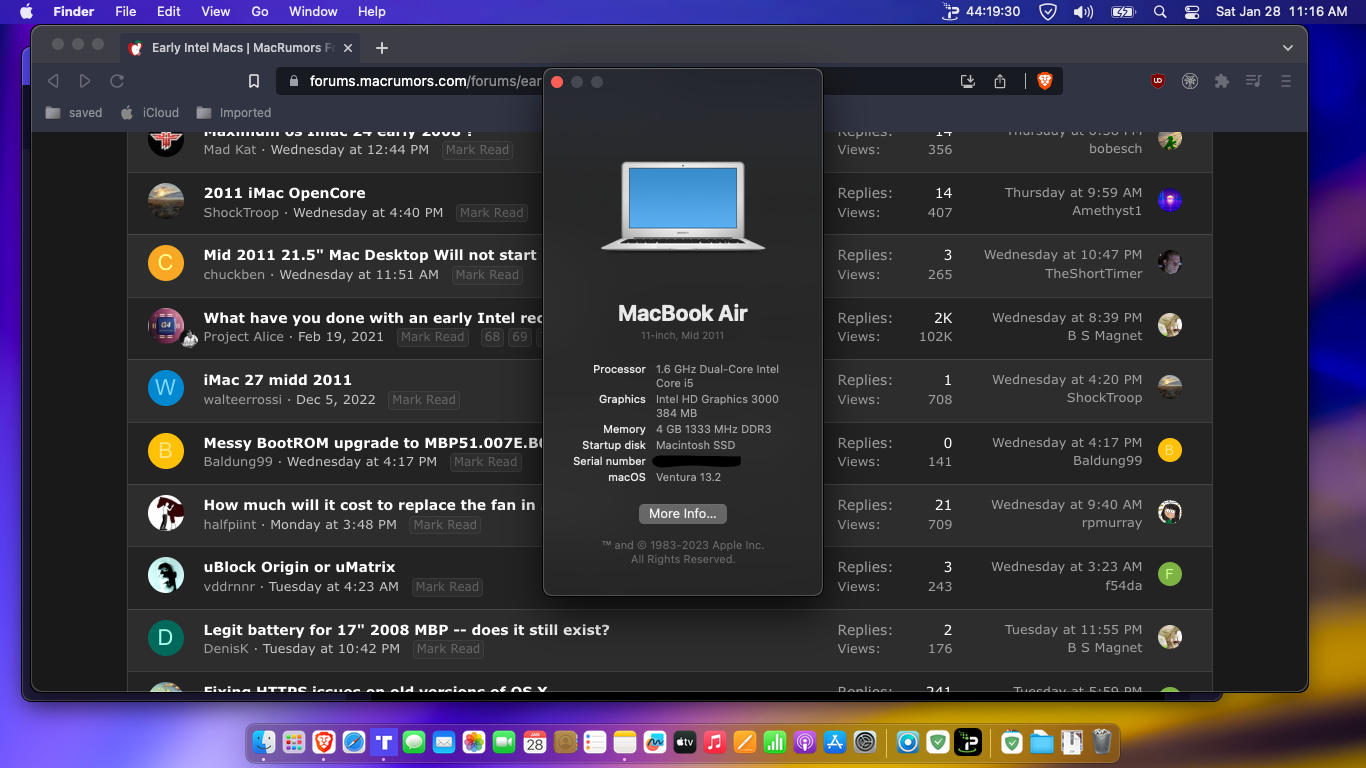Viewport: 1366px width, 768px height.
Task: Open rpmurray last poster link
Action: [1112, 524]
